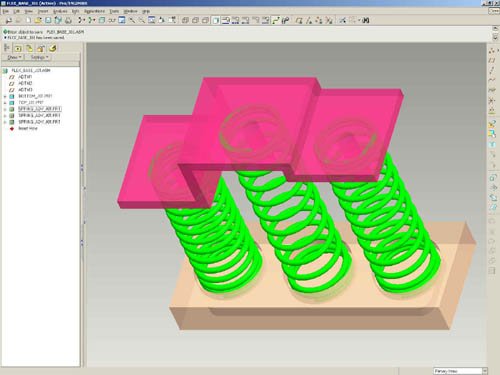
Task: Refit the model to the screen
Action: (152, 20)
